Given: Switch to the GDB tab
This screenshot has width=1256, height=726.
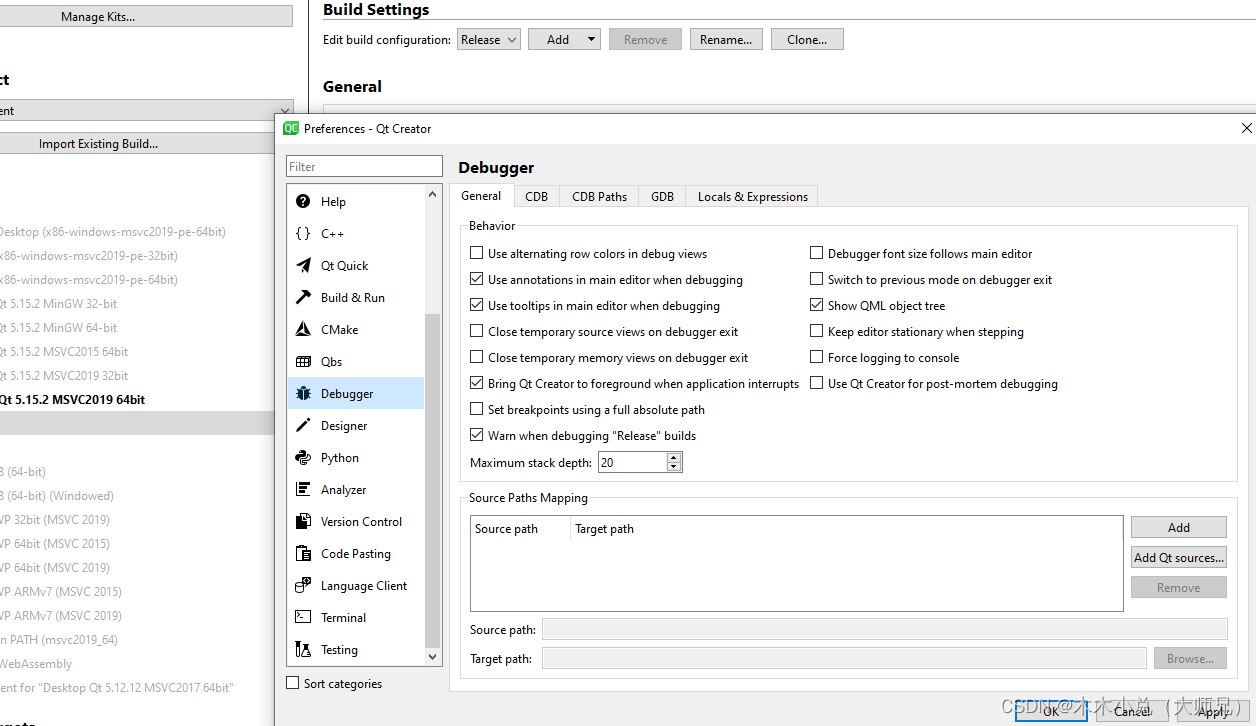Looking at the screenshot, I should pos(662,197).
